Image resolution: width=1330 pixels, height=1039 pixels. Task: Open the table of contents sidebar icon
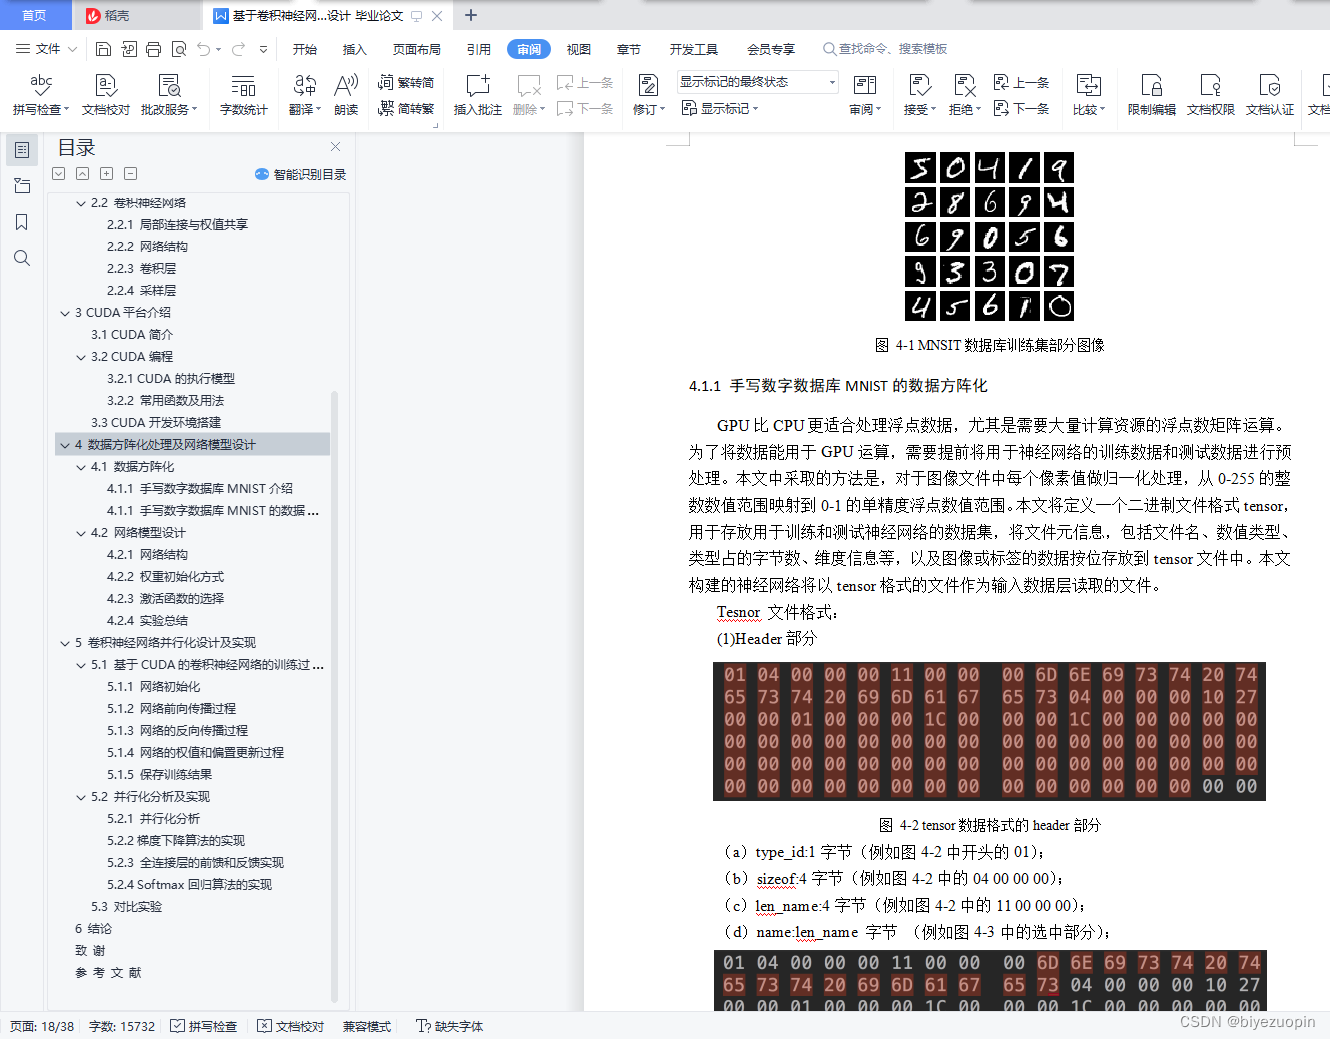click(22, 150)
